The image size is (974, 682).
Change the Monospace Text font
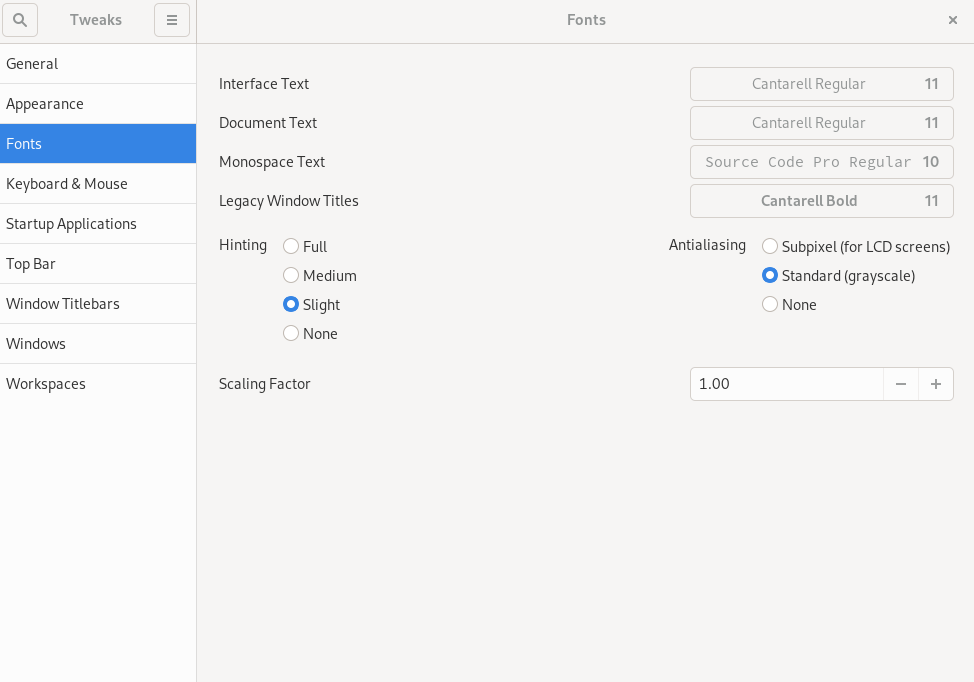click(x=821, y=161)
